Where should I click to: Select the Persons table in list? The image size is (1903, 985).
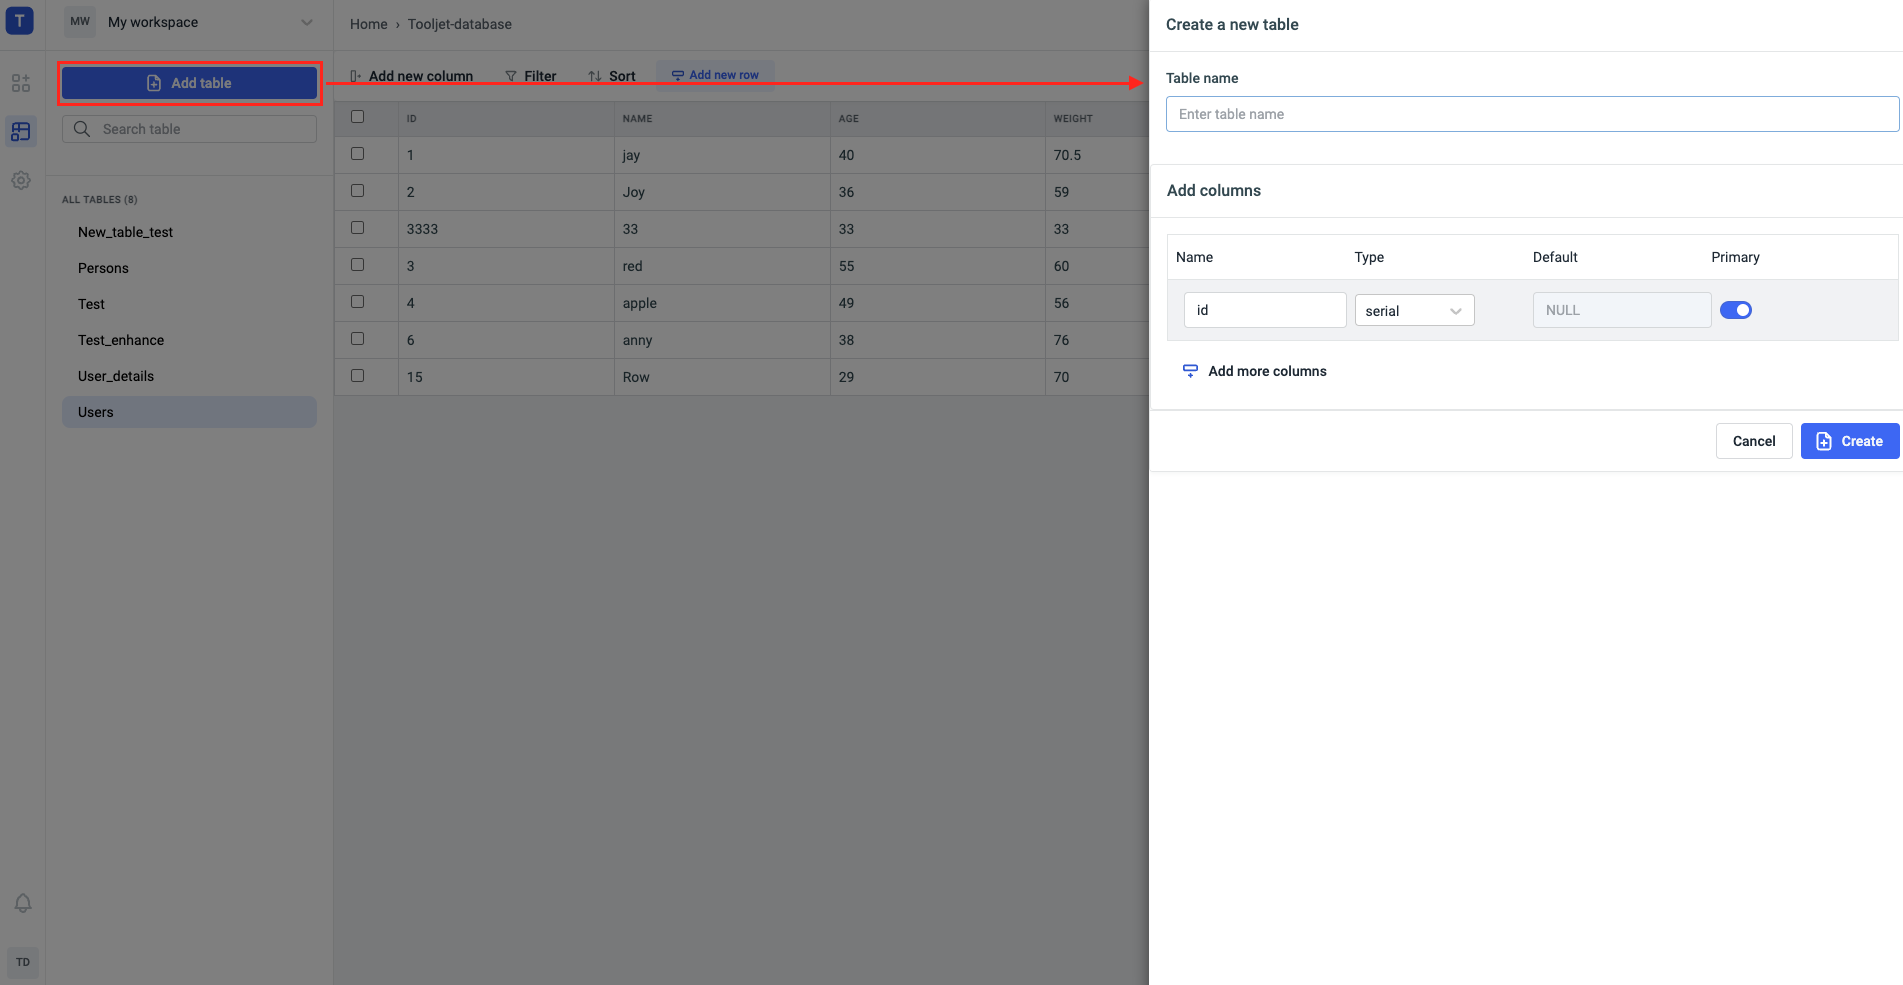[x=103, y=268]
